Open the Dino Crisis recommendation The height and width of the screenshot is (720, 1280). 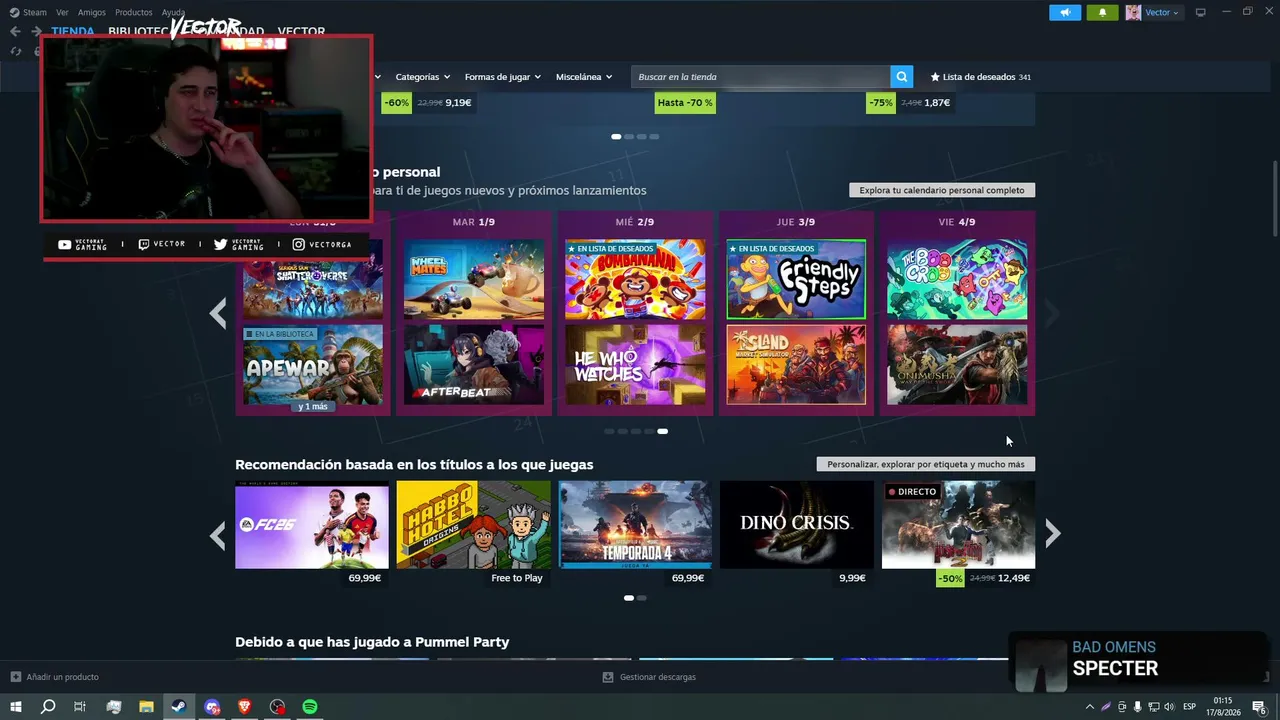click(x=797, y=525)
